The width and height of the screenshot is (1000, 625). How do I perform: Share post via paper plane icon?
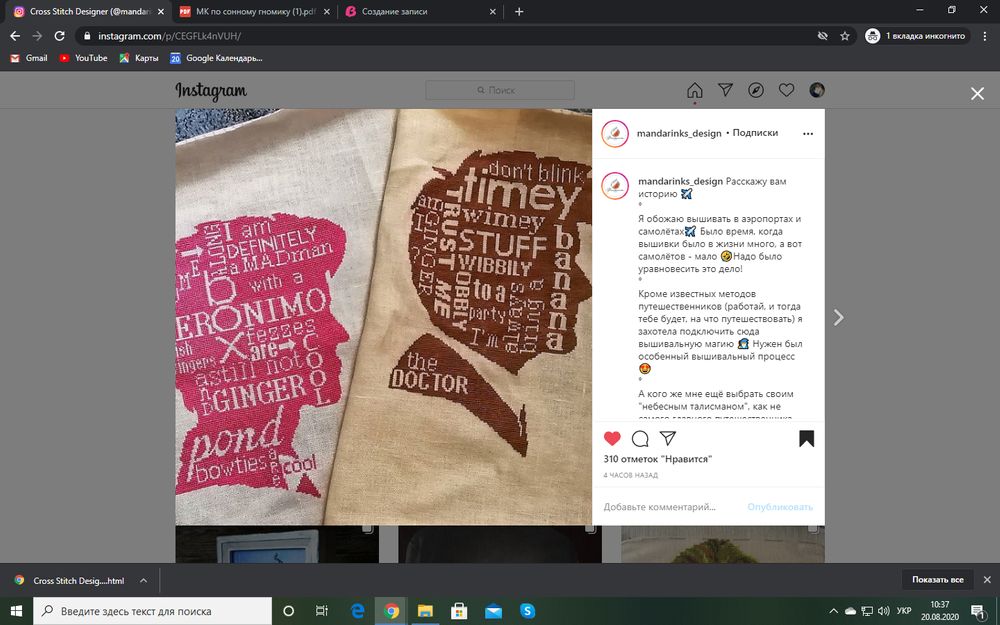668,438
